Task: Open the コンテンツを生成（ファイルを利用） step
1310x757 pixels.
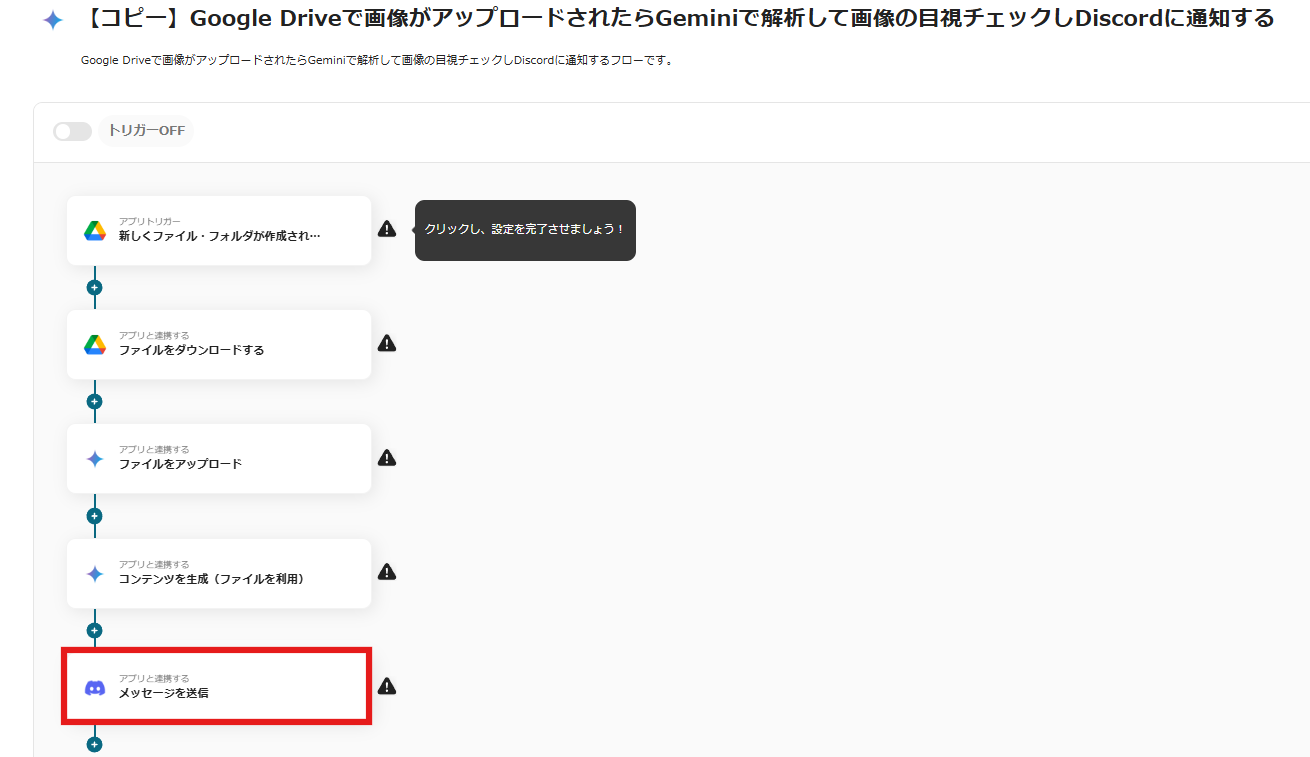Action: point(219,573)
